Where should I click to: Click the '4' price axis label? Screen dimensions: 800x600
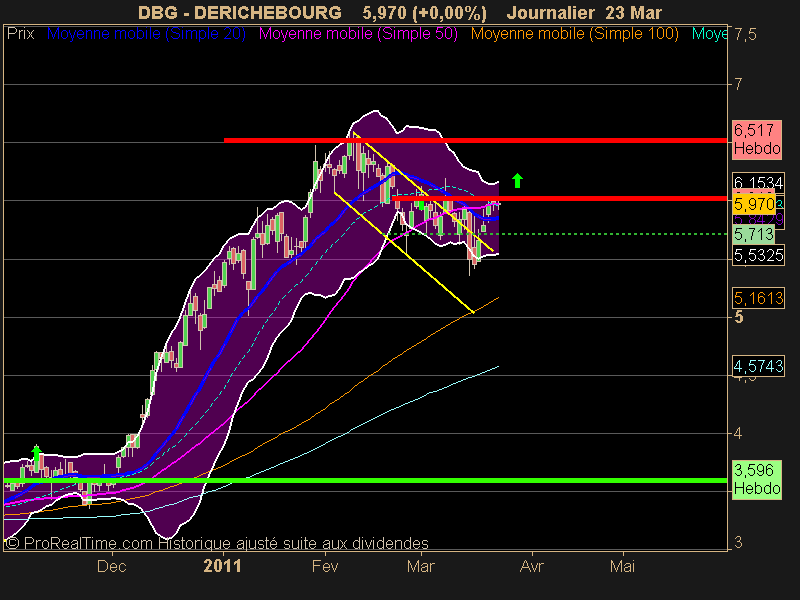click(x=738, y=434)
